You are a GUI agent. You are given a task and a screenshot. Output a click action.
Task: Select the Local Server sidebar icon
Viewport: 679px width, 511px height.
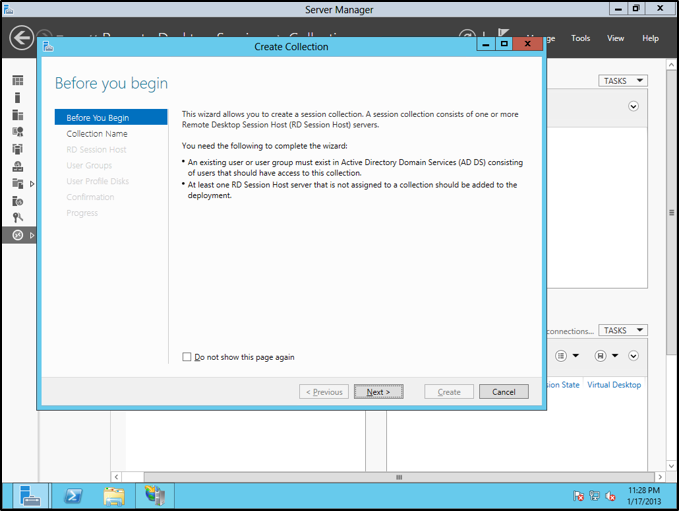[x=17, y=98]
